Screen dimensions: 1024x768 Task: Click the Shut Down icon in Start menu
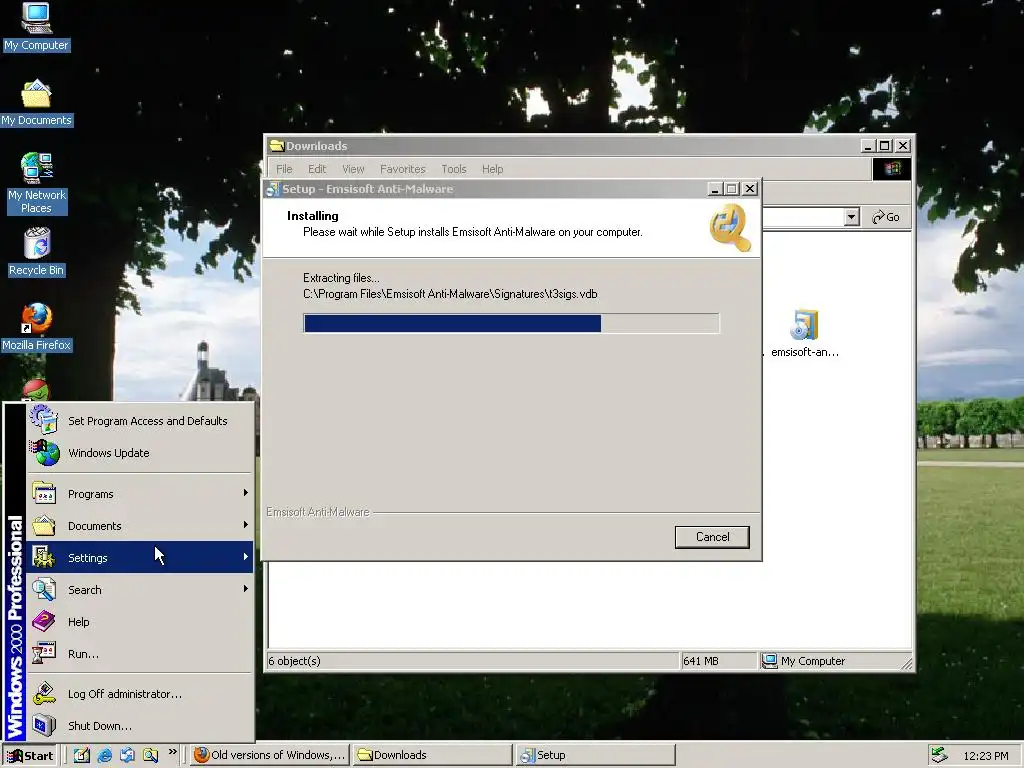pos(44,725)
